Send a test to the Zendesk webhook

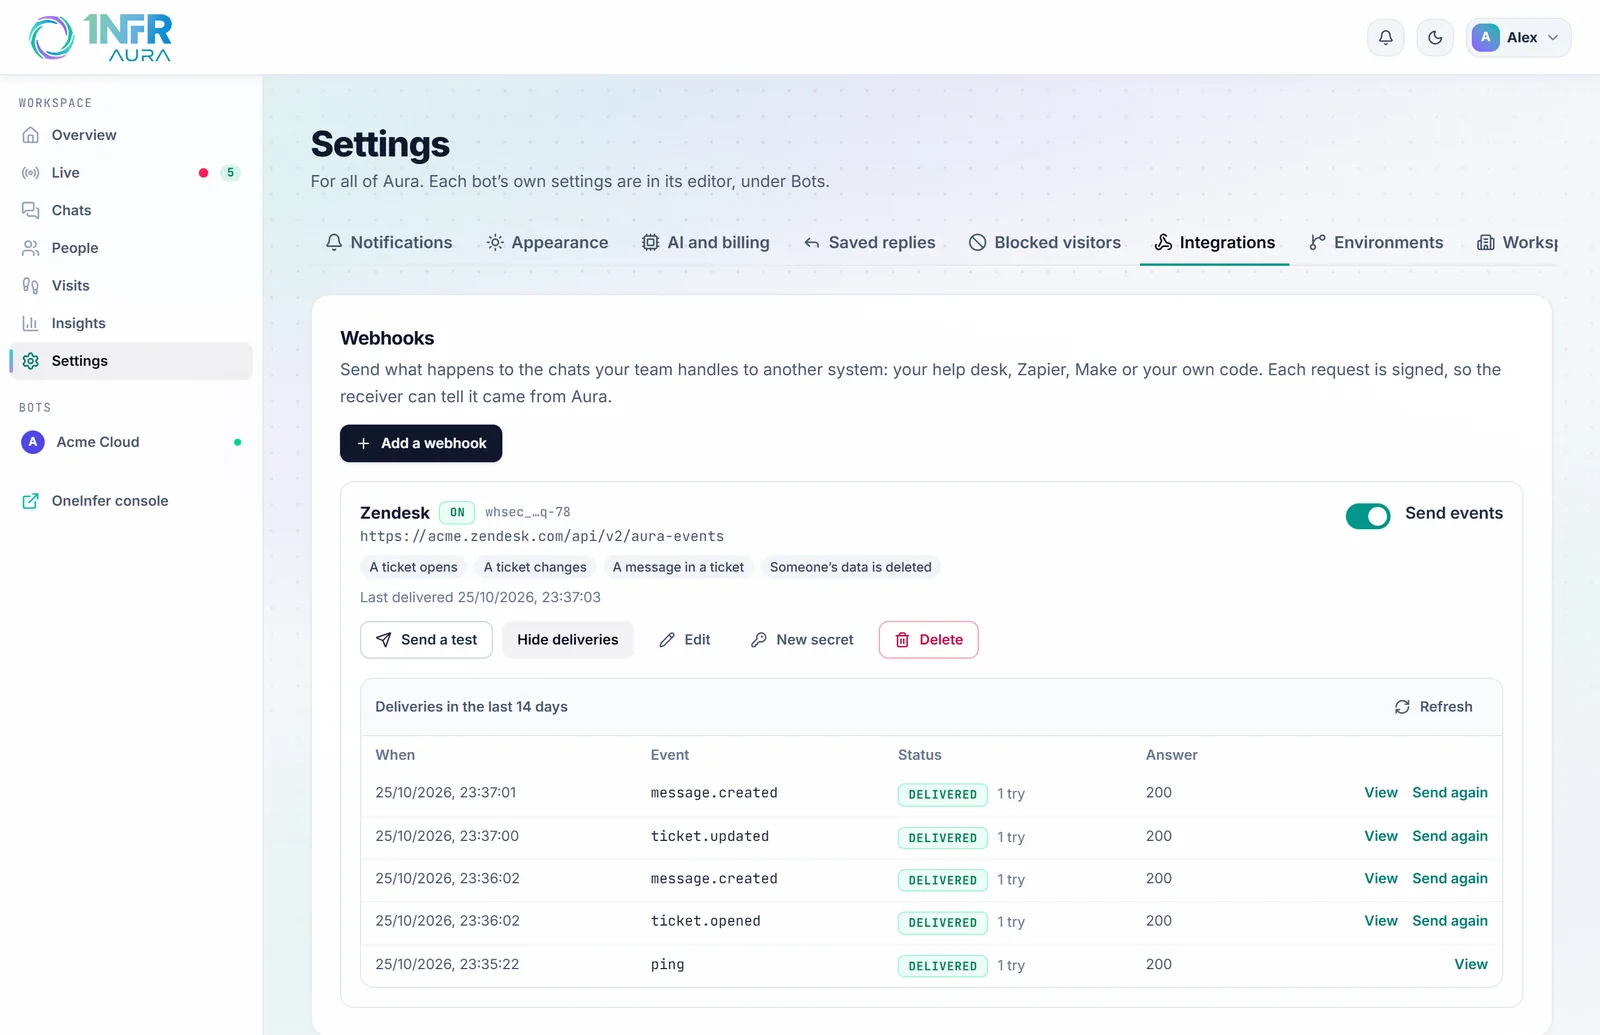(426, 640)
